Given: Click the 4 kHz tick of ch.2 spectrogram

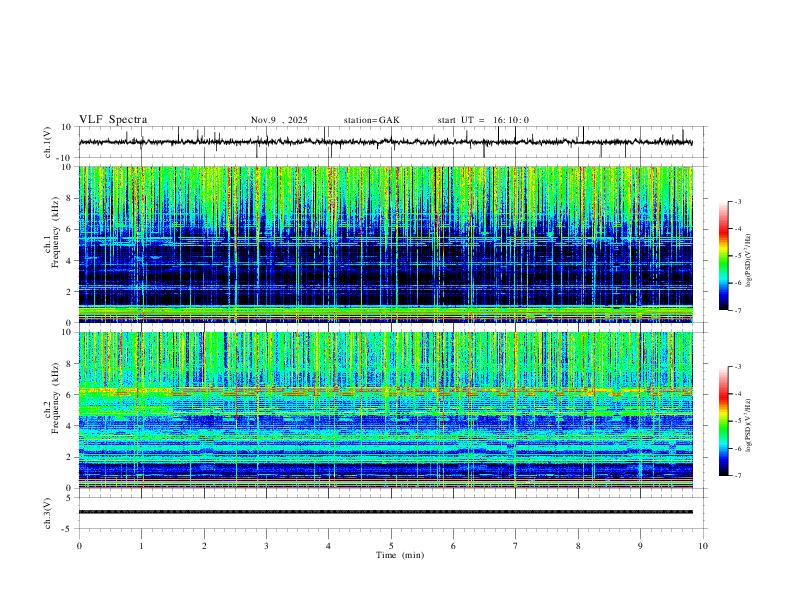Looking at the screenshot, I should (x=70, y=426).
